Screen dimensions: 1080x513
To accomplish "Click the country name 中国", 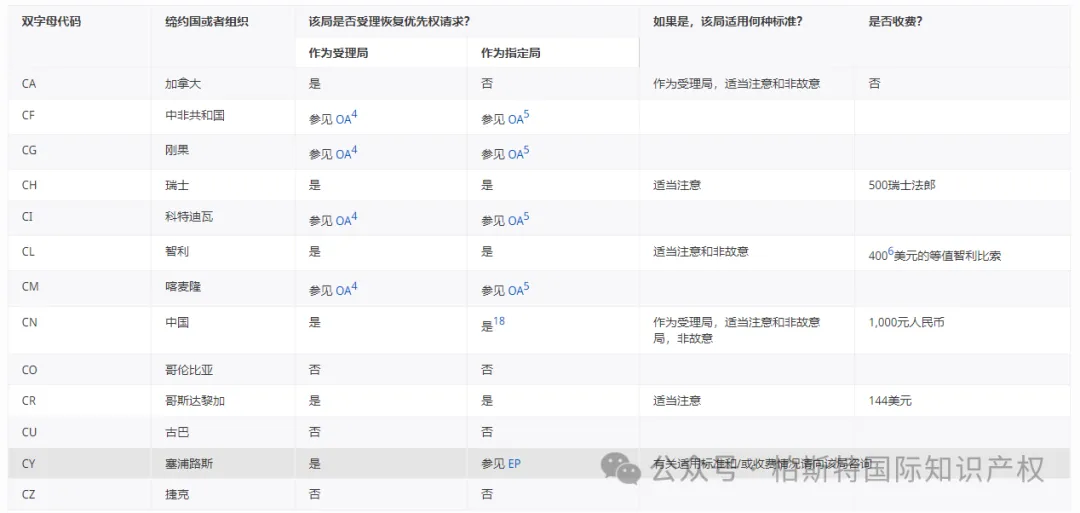I will [176, 322].
